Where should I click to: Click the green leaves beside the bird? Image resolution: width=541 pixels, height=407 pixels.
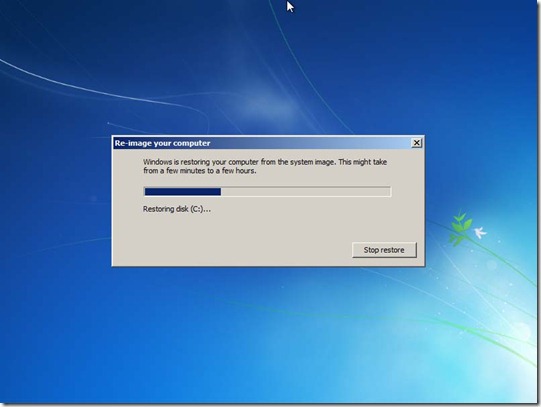click(460, 226)
